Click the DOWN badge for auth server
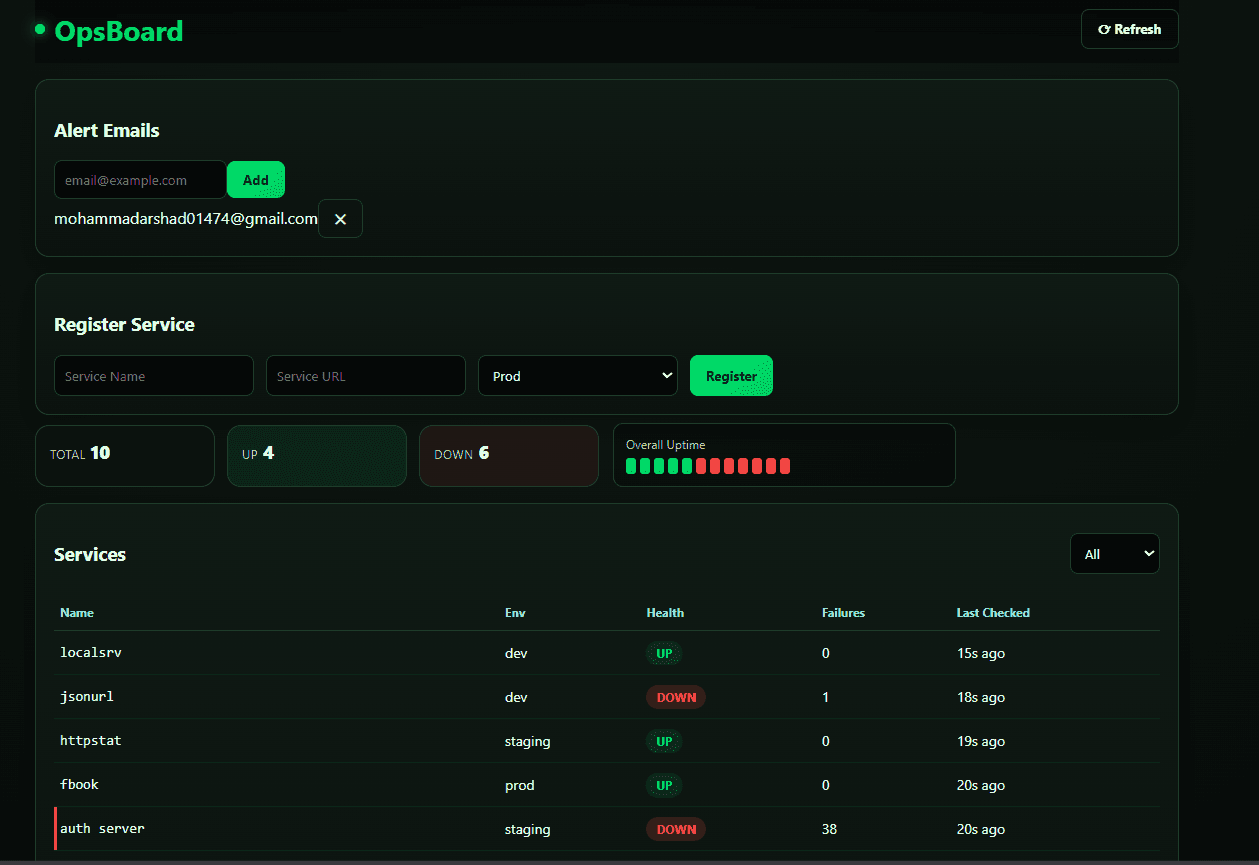This screenshot has width=1259, height=865. [675, 829]
